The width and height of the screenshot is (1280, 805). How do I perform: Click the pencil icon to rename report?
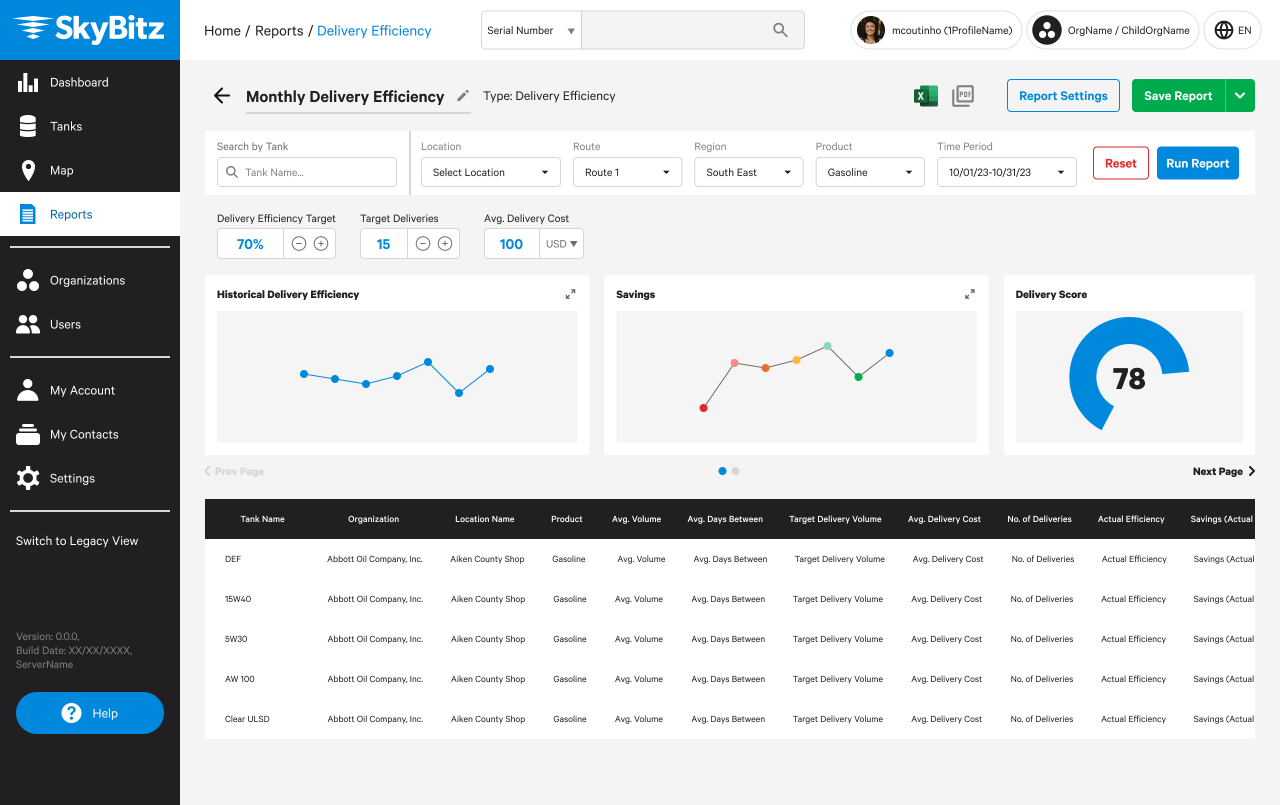click(x=463, y=96)
